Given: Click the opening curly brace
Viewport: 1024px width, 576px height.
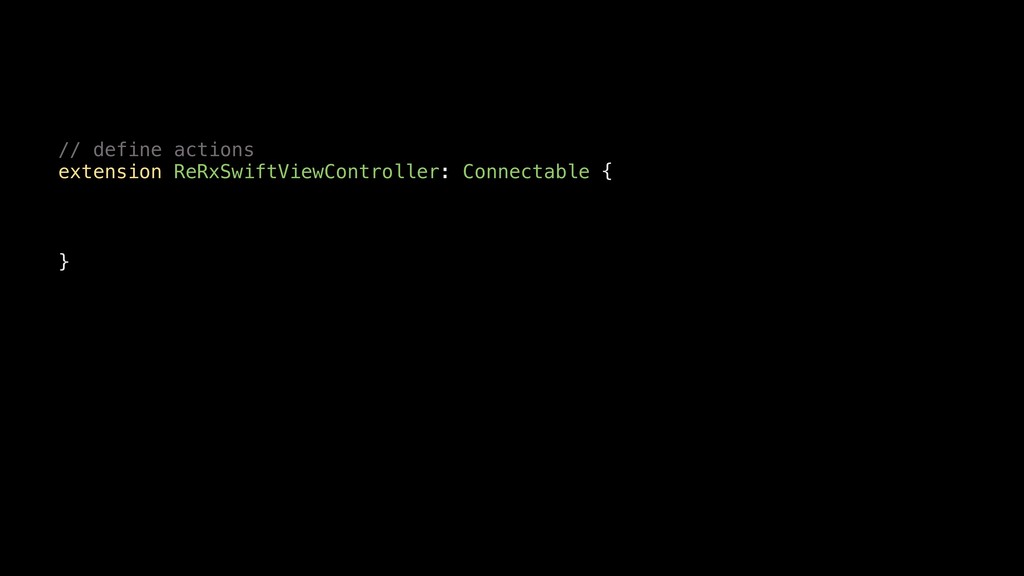Looking at the screenshot, I should pyautogui.click(x=607, y=172).
